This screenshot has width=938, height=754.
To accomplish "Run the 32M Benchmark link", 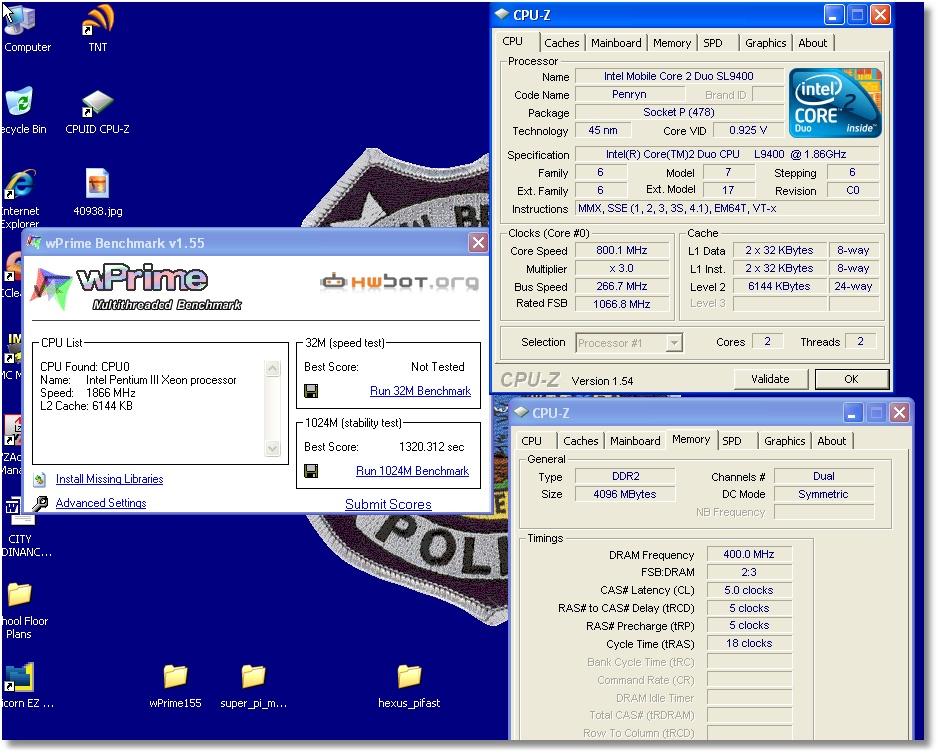I will (420, 391).
